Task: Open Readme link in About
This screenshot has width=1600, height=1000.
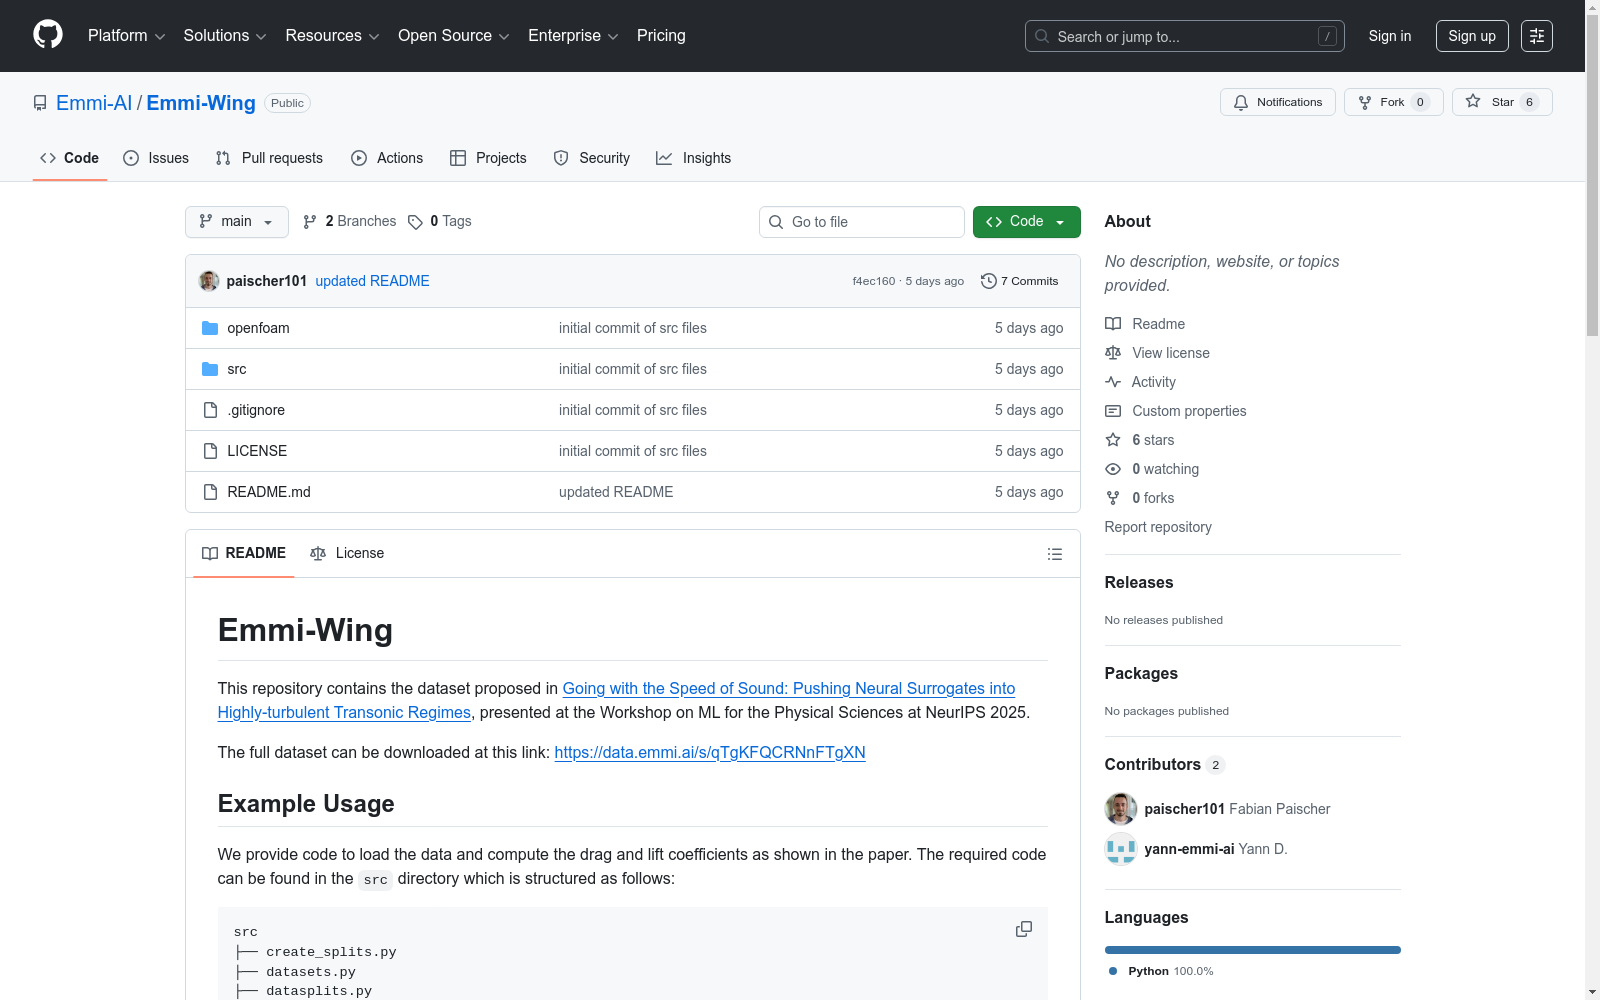Action: click(x=1145, y=324)
